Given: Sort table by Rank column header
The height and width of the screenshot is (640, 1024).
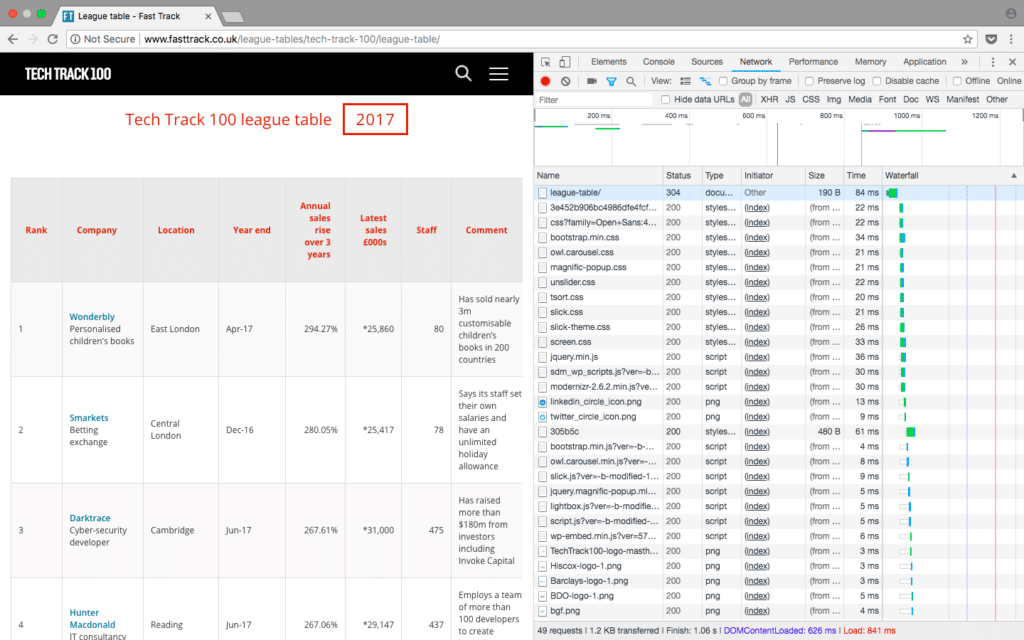Looking at the screenshot, I should [x=37, y=230].
